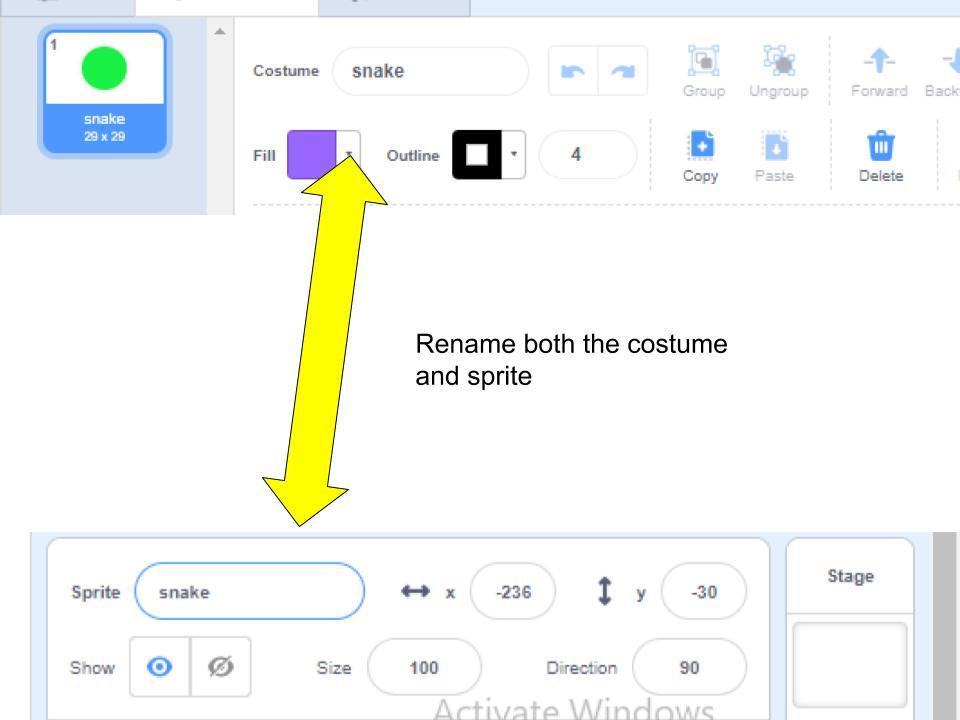
Task: Click the Stage backdrop thumbnail
Action: click(x=850, y=665)
